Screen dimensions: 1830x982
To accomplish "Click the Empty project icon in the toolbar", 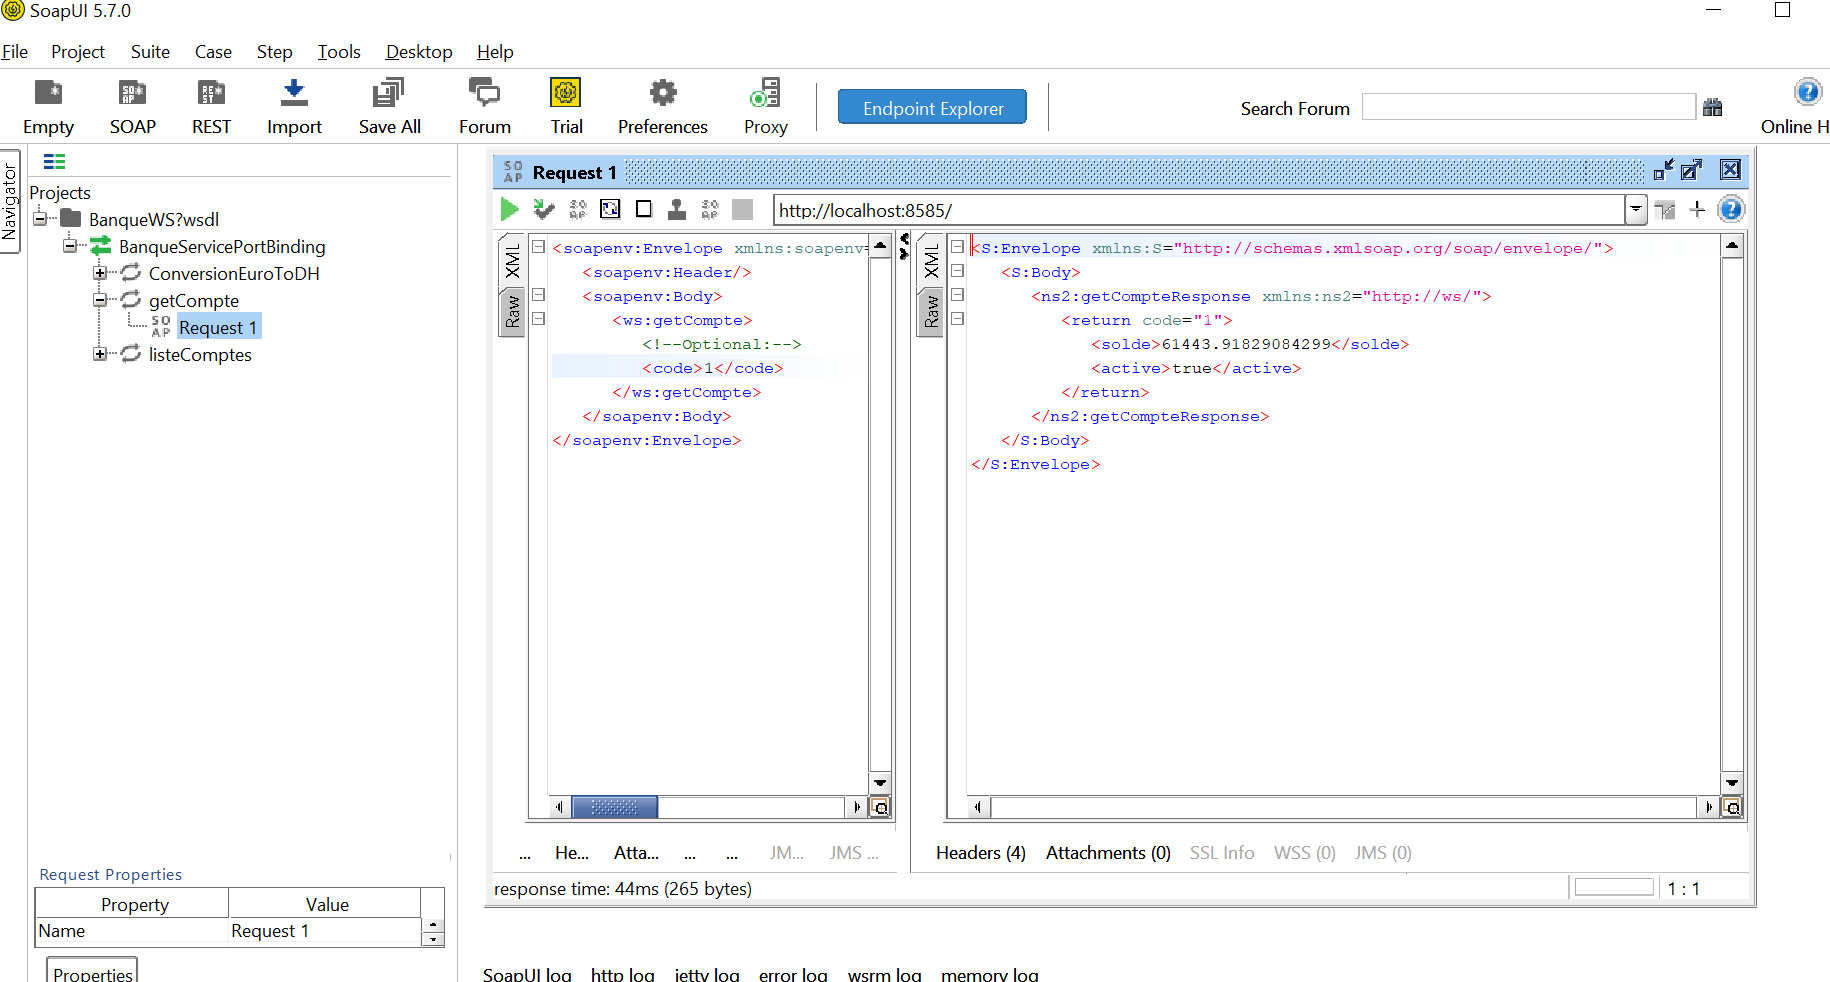I will 47,97.
